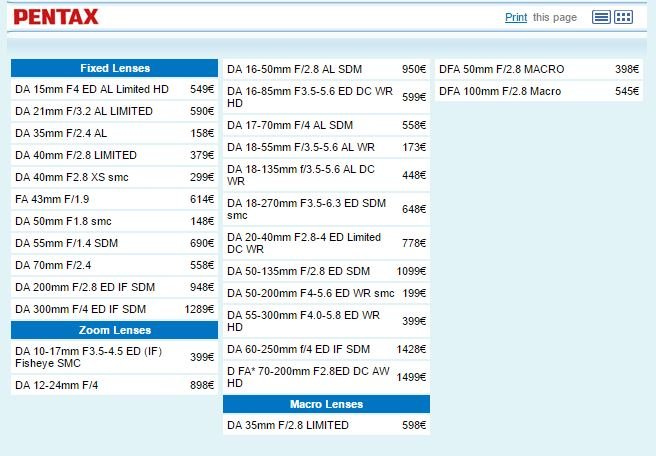The width and height of the screenshot is (656, 456).
Task: Click DA 12-24mm F/4 lens row
Action: [57, 385]
